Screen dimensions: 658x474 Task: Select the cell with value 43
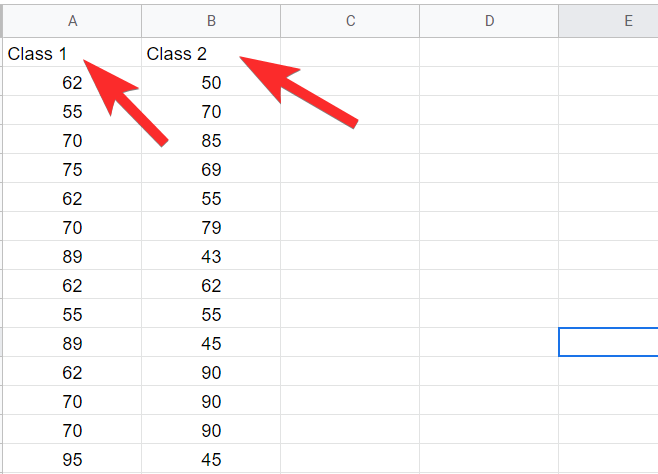click(x=211, y=256)
